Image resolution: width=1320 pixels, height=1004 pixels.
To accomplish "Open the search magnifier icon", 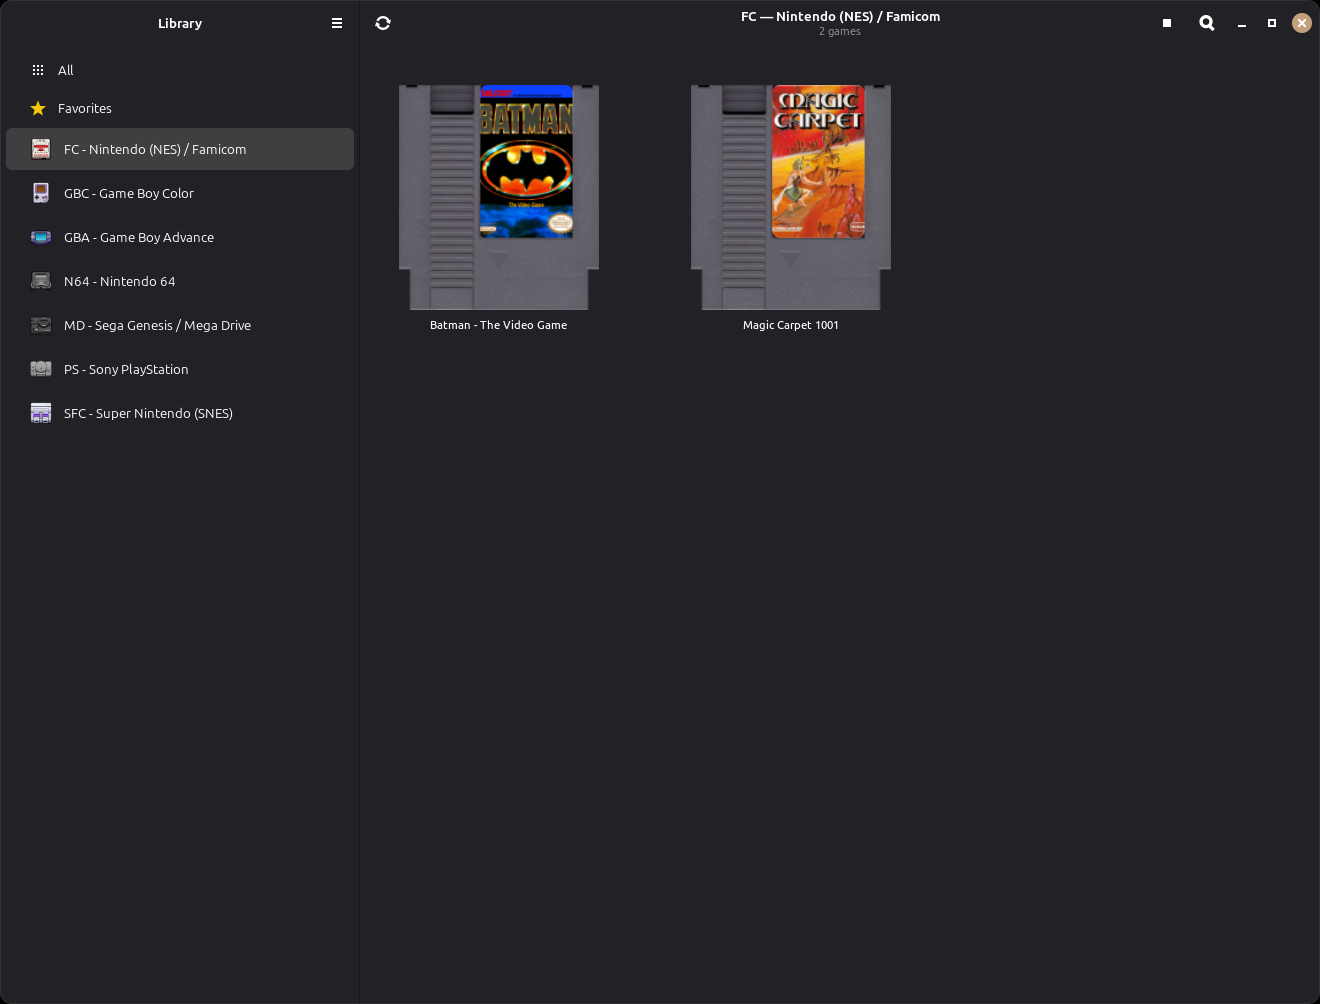I will click(x=1207, y=23).
